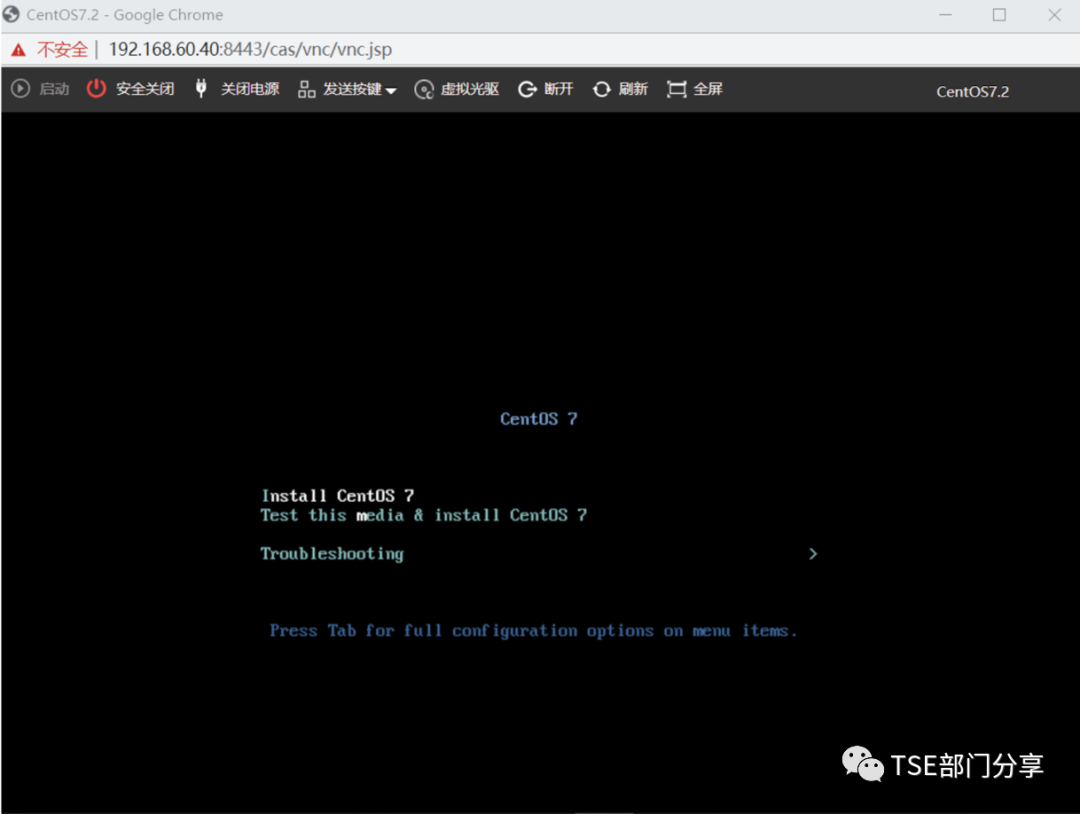
Task: Click the 虚拟光驱 label
Action: pyautogui.click(x=470, y=89)
